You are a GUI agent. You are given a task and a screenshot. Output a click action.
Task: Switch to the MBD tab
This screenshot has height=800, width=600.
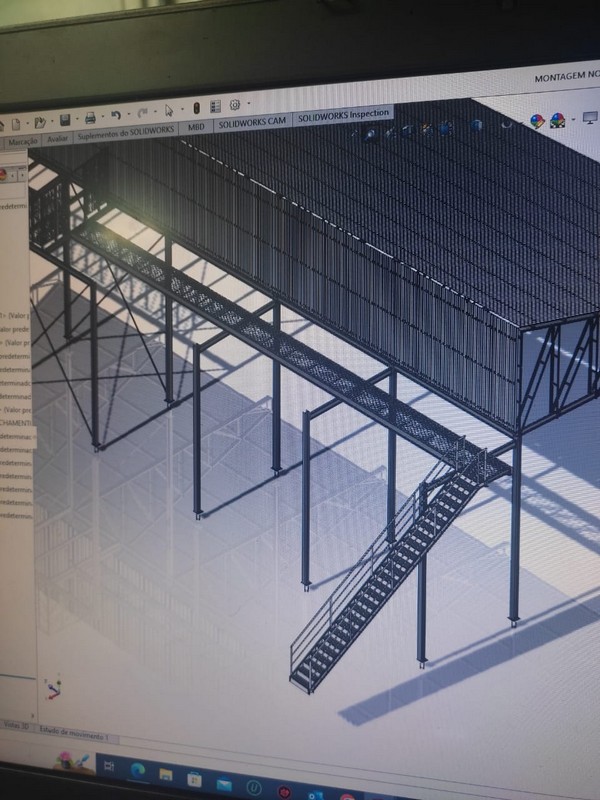[196, 127]
